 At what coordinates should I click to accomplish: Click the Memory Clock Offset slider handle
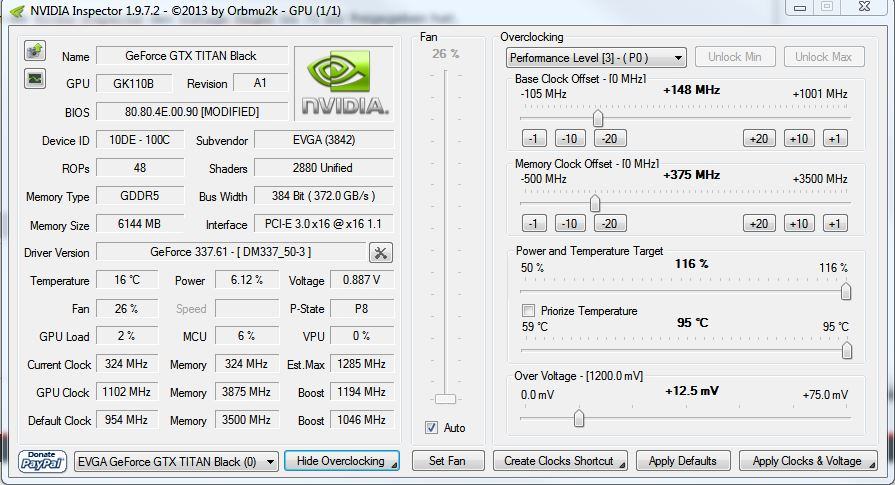(x=595, y=203)
